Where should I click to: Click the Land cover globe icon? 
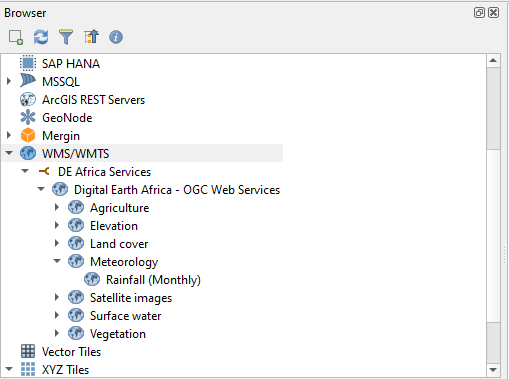76,243
